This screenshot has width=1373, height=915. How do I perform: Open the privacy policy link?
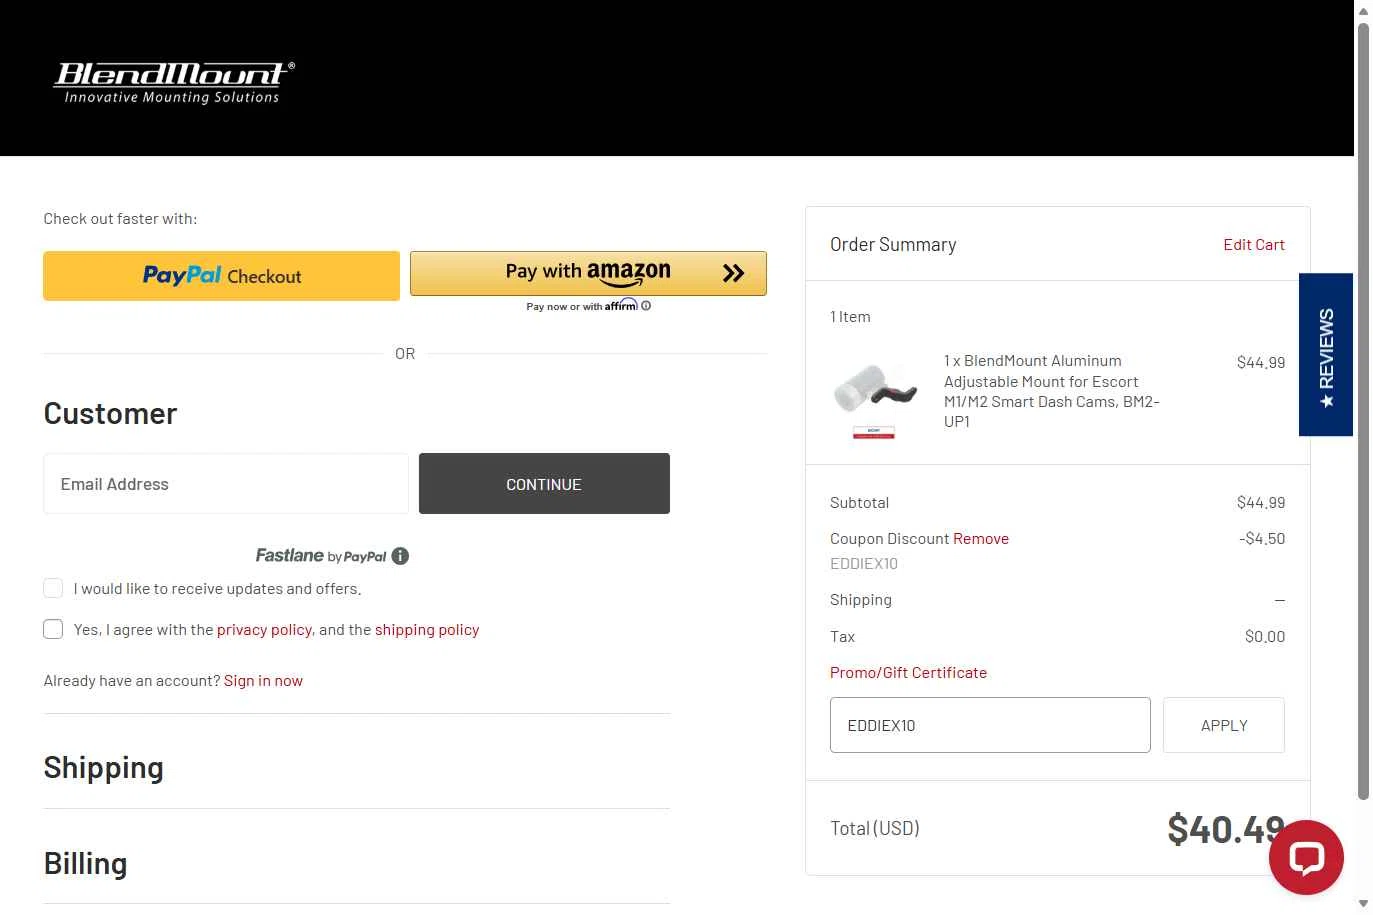(x=264, y=630)
